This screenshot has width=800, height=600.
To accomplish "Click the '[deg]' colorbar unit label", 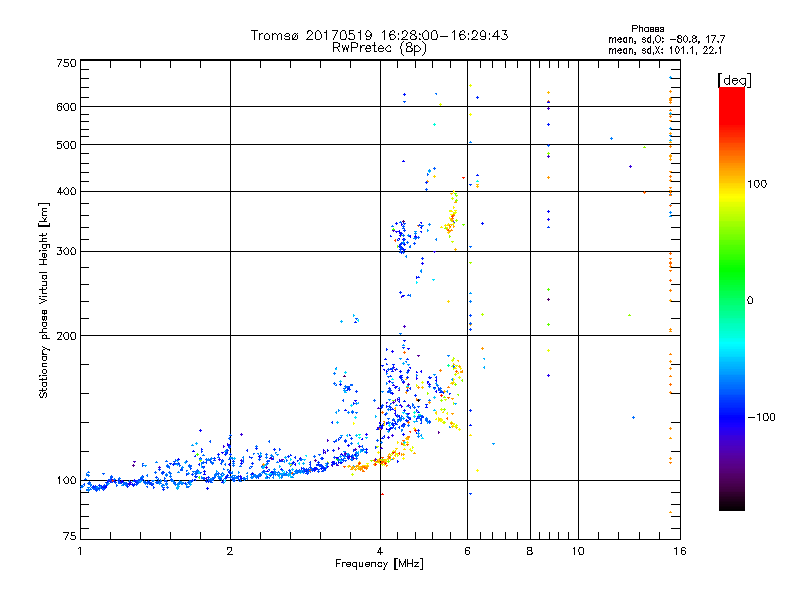I will [734, 80].
